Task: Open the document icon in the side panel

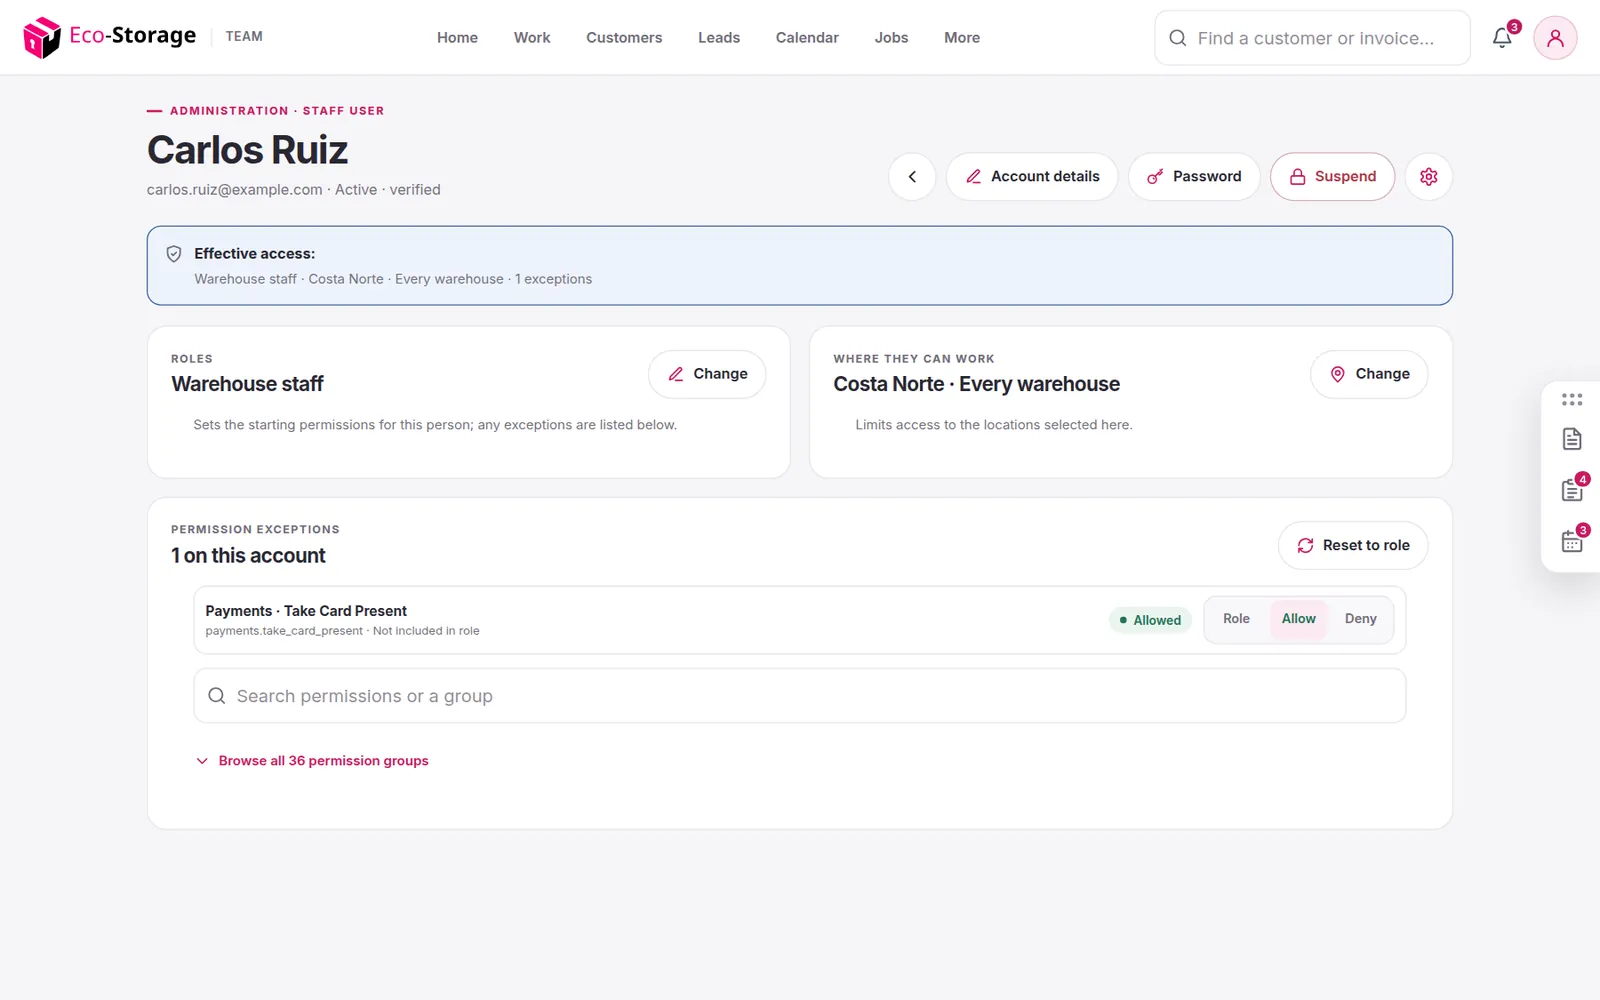Action: pyautogui.click(x=1572, y=439)
